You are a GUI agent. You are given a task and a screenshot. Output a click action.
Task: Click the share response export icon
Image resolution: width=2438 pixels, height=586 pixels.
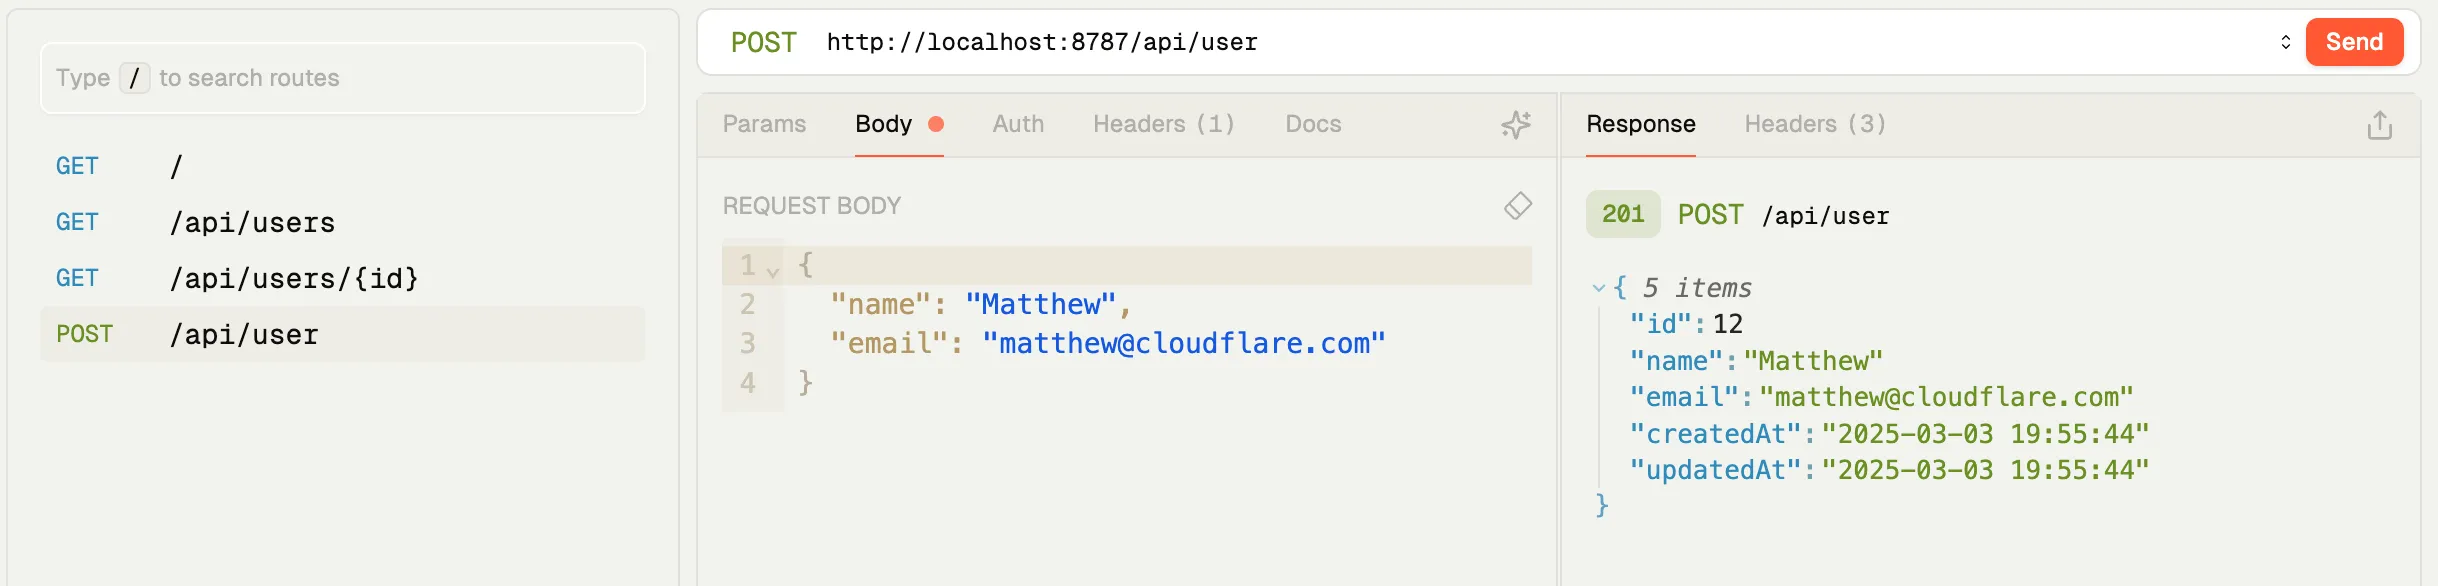[2379, 125]
